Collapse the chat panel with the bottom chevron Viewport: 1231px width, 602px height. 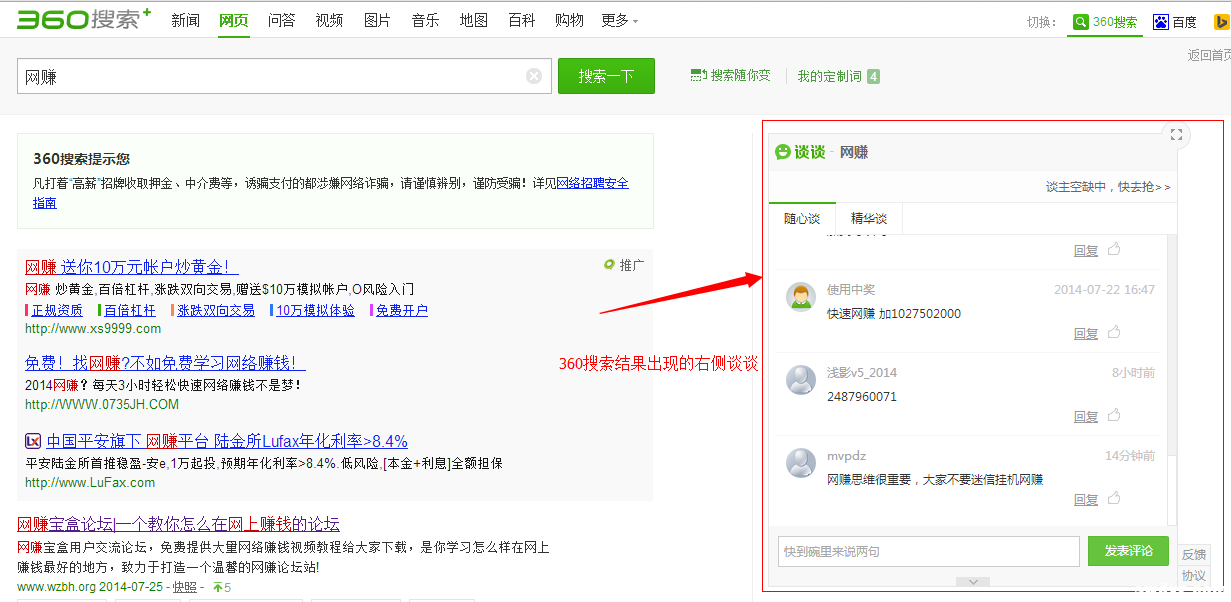pos(973,581)
